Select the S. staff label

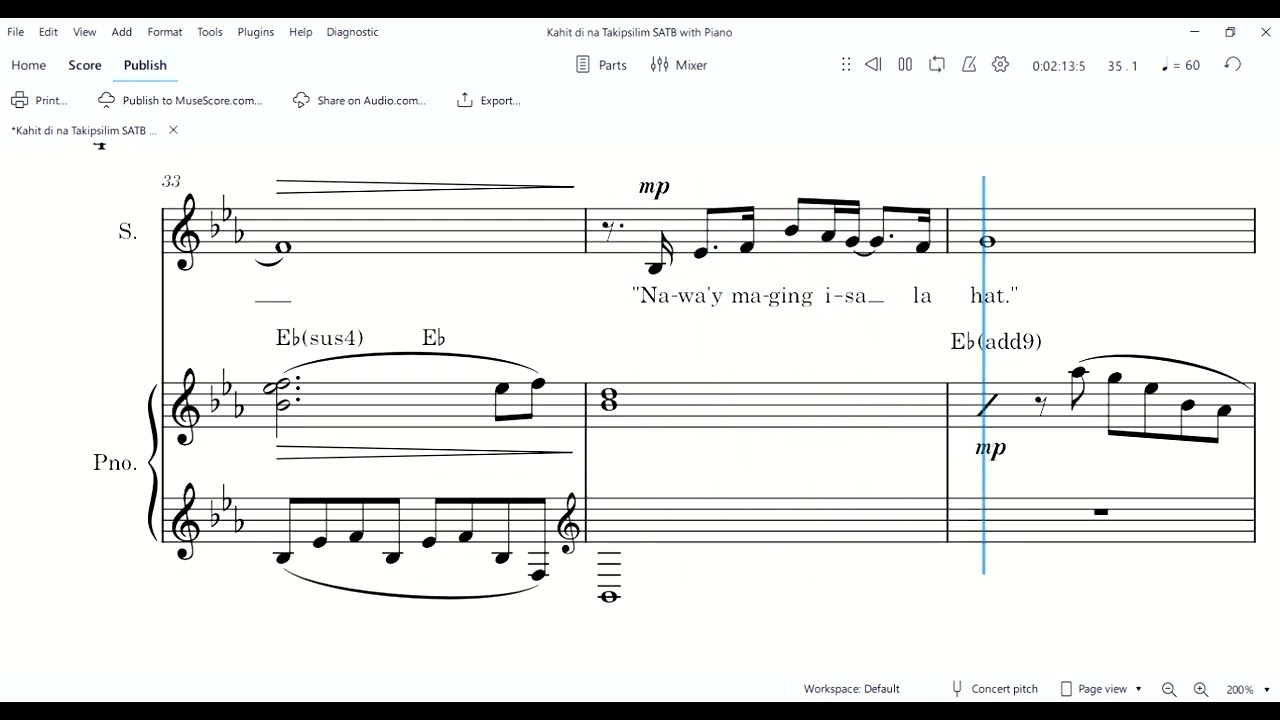pyautogui.click(x=128, y=231)
